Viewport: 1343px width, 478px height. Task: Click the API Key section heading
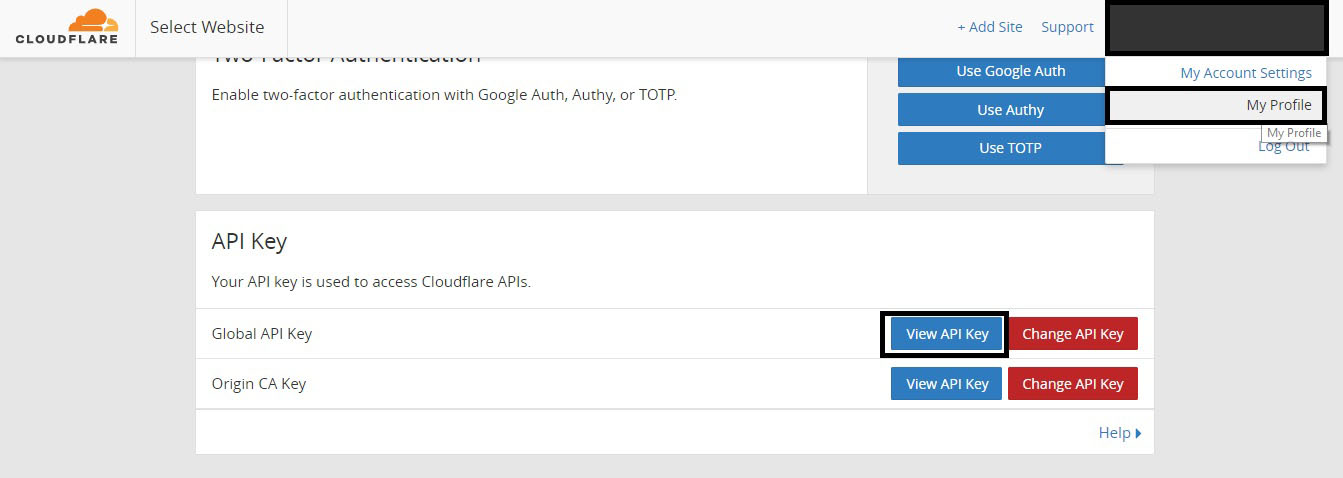pos(249,241)
